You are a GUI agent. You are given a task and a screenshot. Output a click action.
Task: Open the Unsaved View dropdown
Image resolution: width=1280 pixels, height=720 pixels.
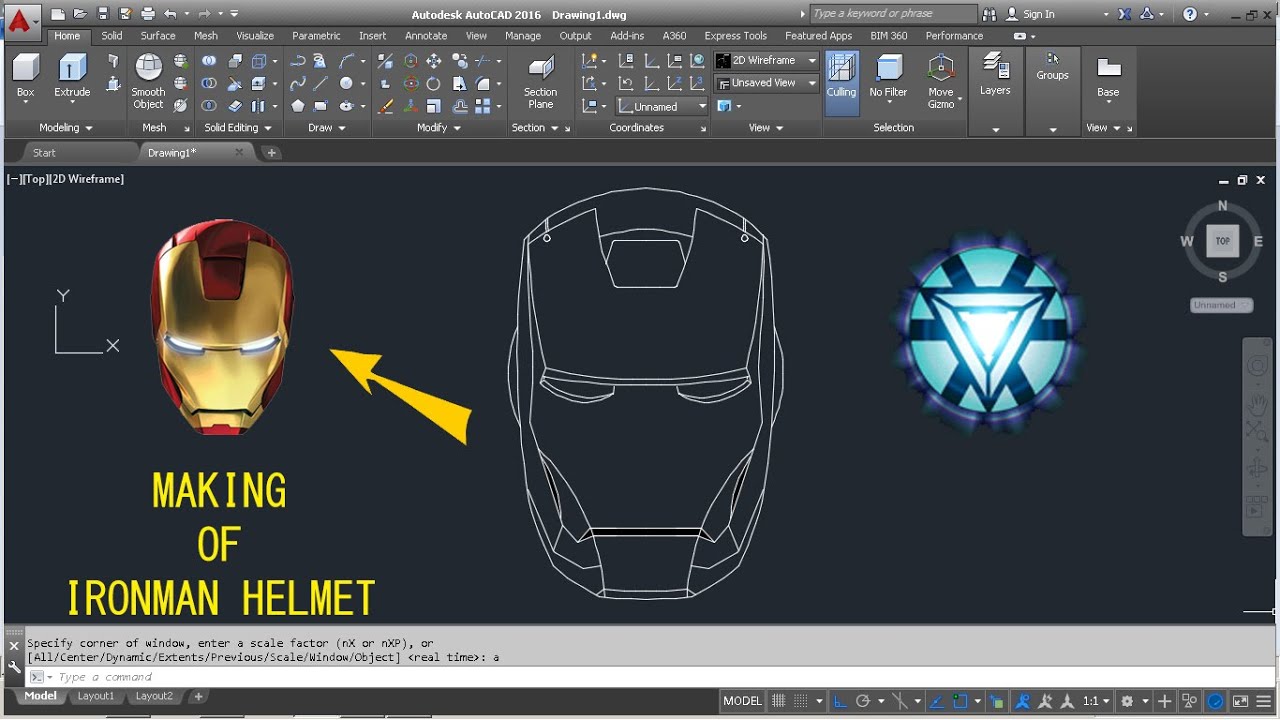[767, 83]
